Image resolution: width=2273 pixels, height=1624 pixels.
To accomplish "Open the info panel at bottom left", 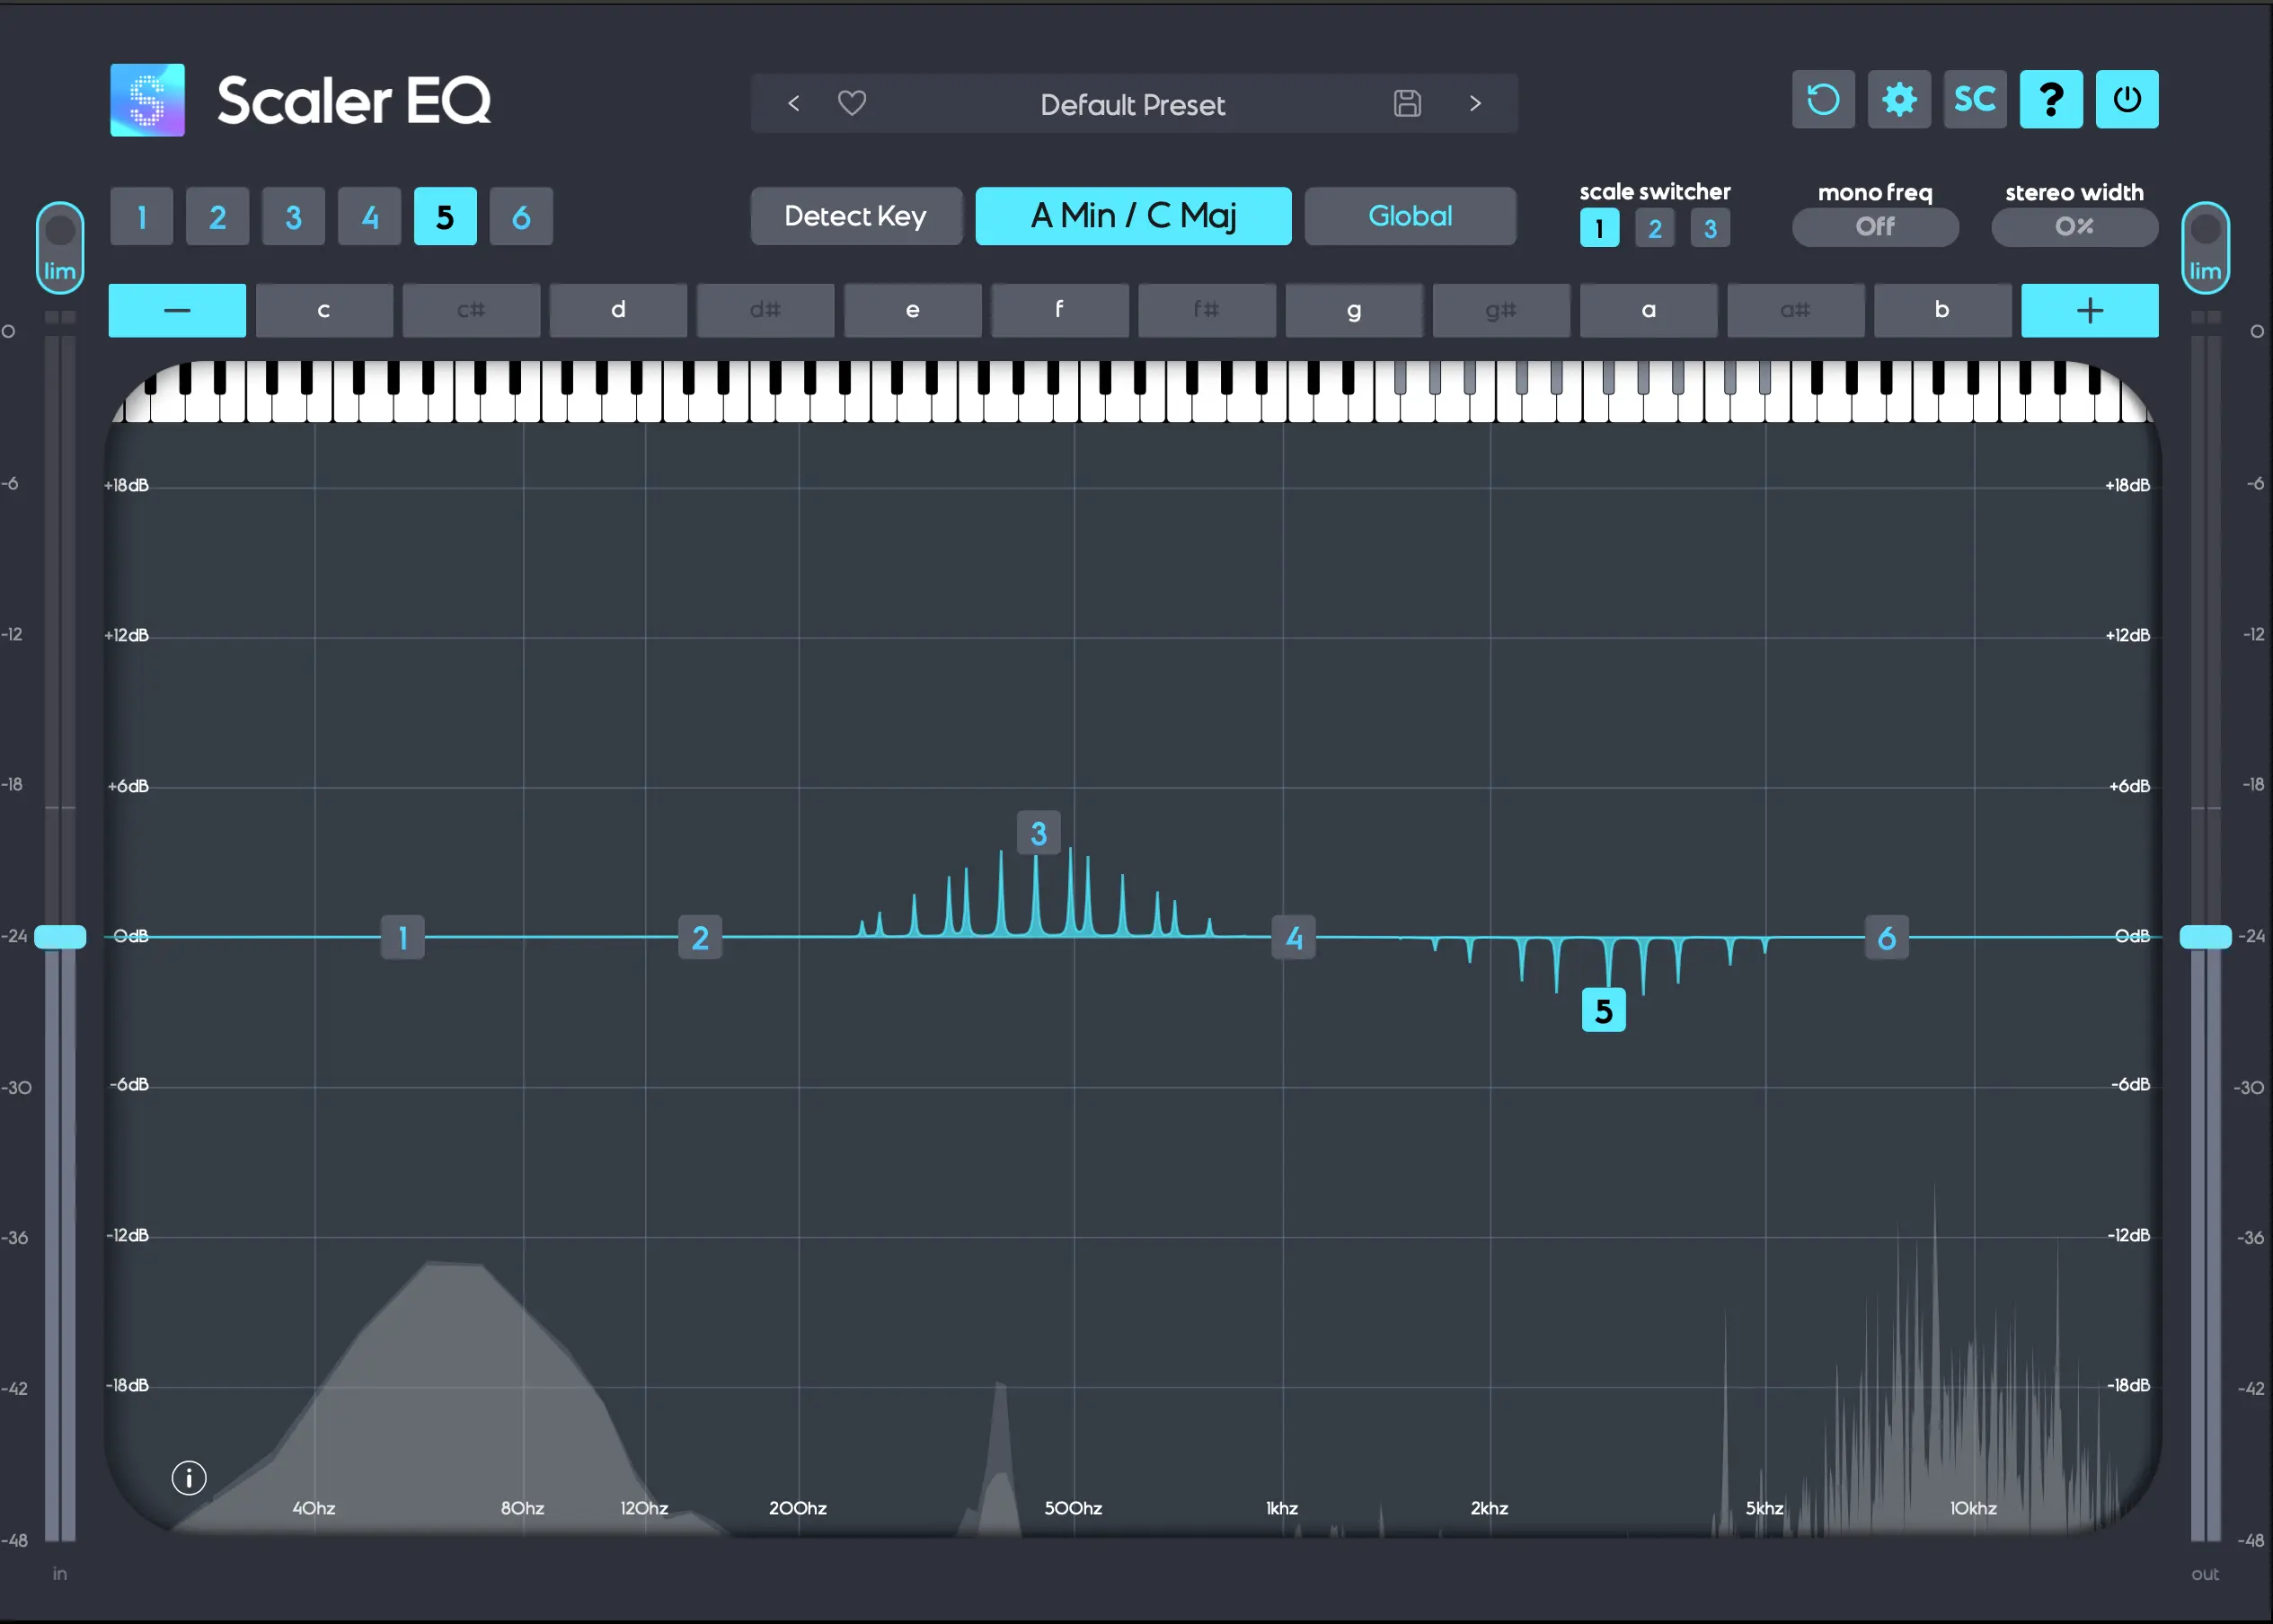I will [x=189, y=1478].
